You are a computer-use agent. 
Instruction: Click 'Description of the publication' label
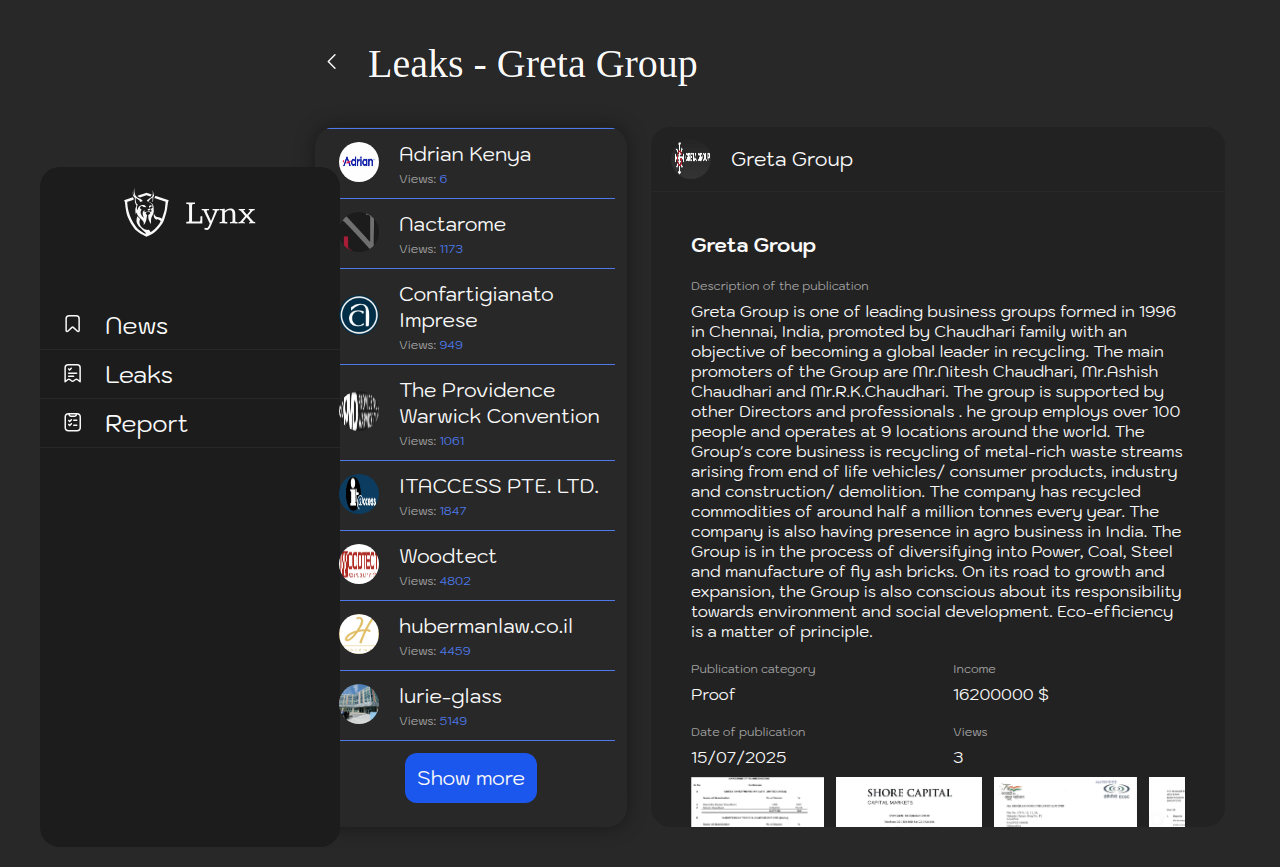780,286
